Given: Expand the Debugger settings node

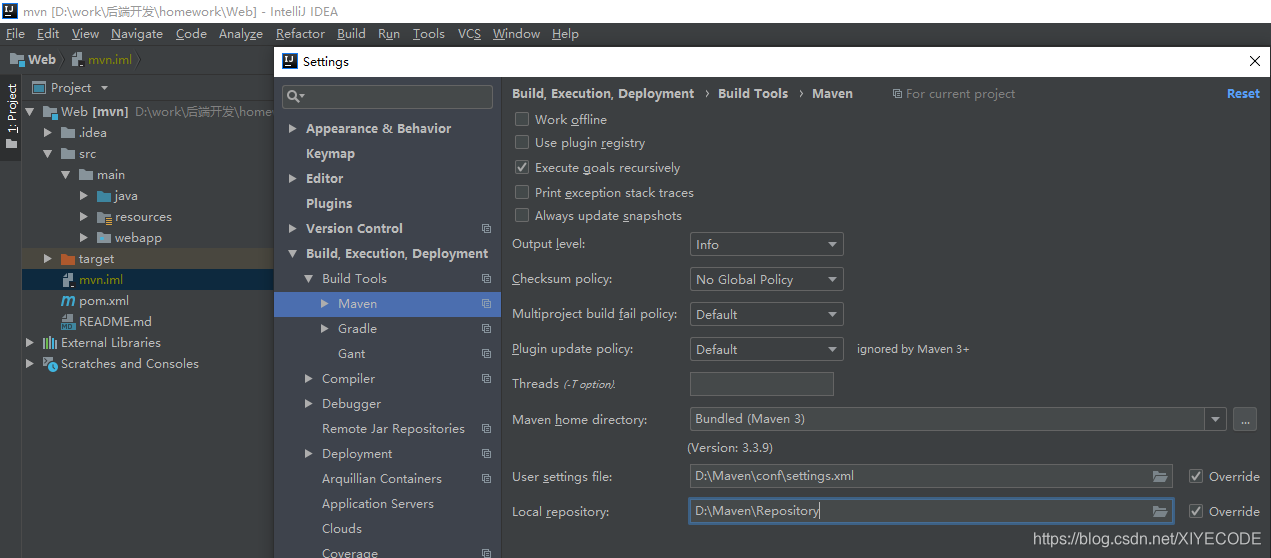Looking at the screenshot, I should tap(309, 404).
